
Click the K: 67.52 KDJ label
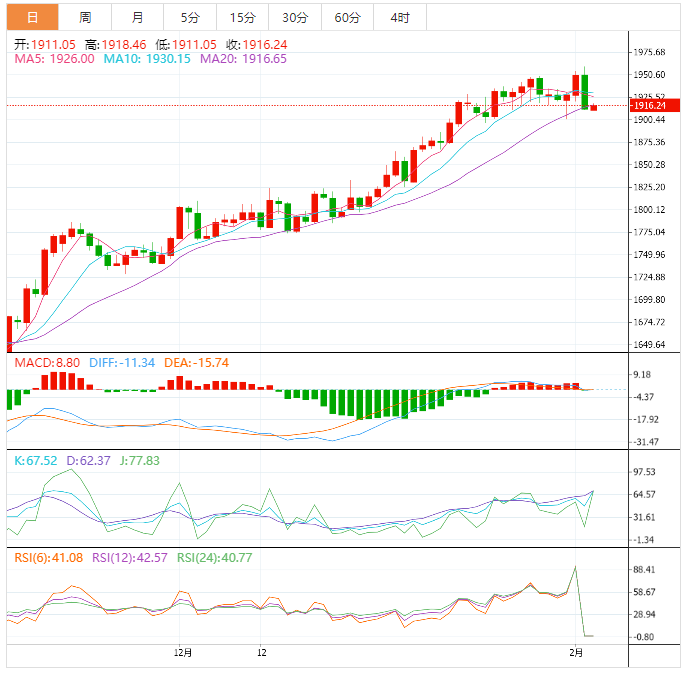coord(35,461)
